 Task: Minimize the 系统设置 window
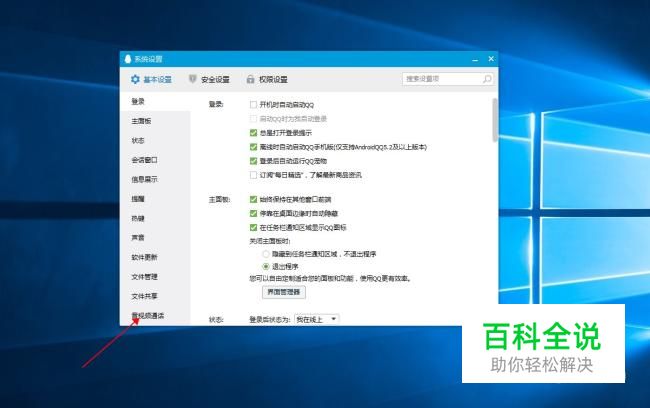tap(475, 59)
